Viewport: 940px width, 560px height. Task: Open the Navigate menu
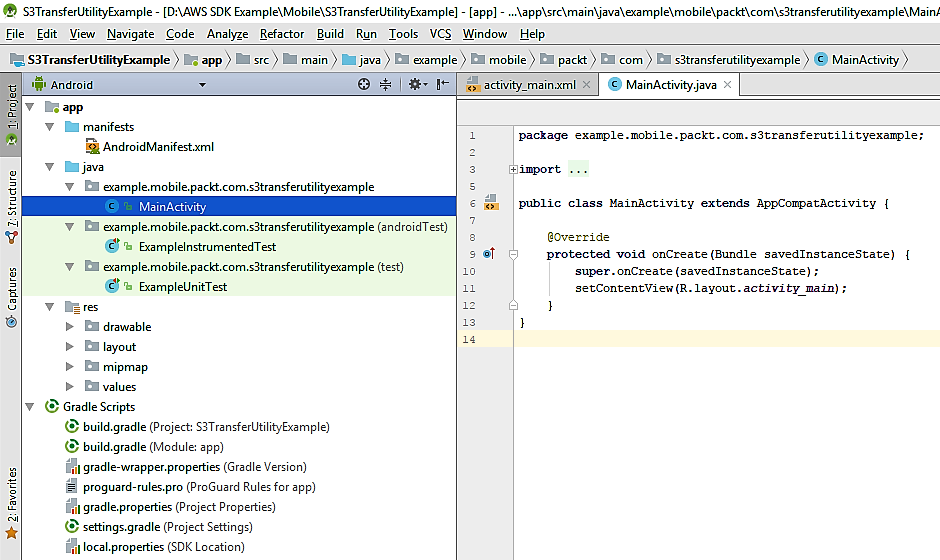coord(131,34)
